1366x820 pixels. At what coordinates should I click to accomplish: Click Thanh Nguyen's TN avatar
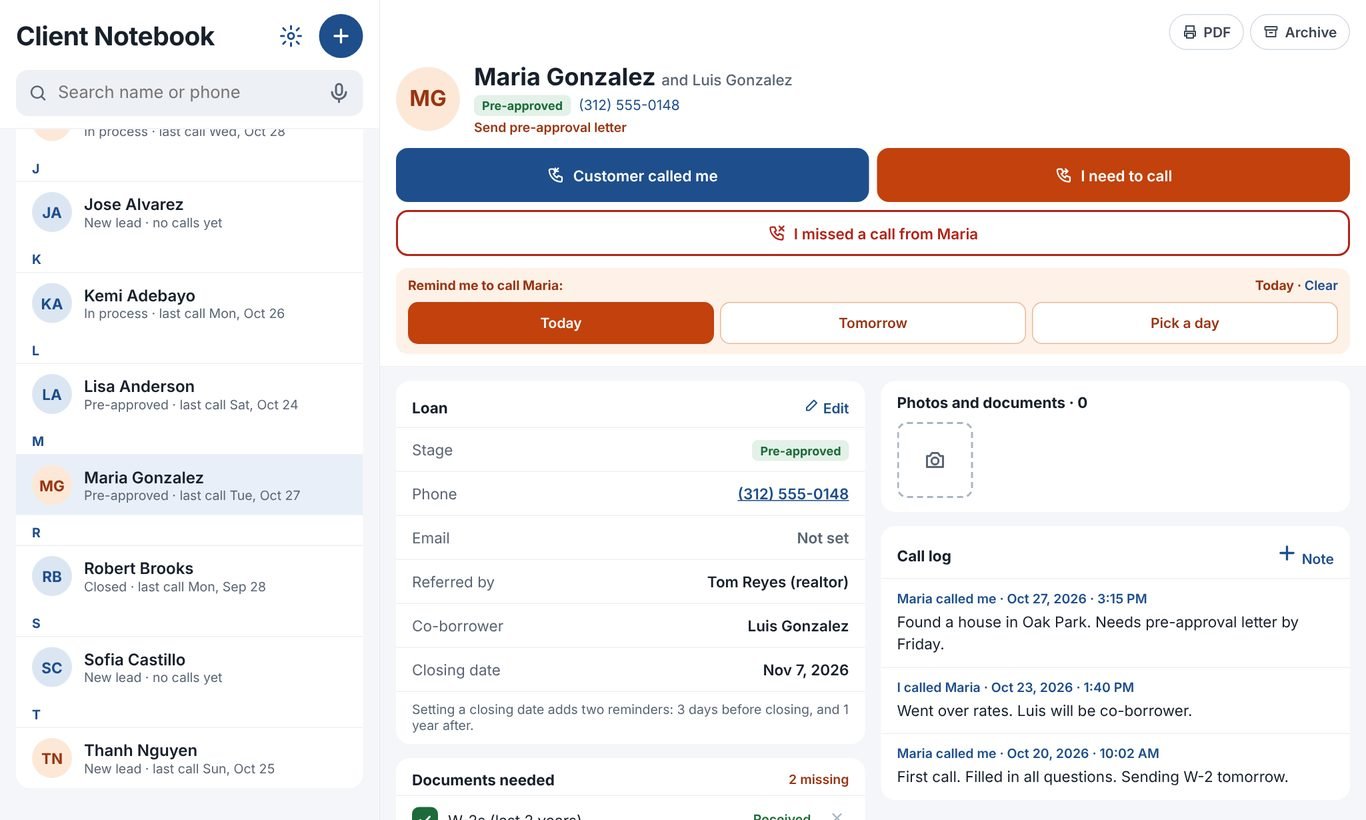coord(52,758)
